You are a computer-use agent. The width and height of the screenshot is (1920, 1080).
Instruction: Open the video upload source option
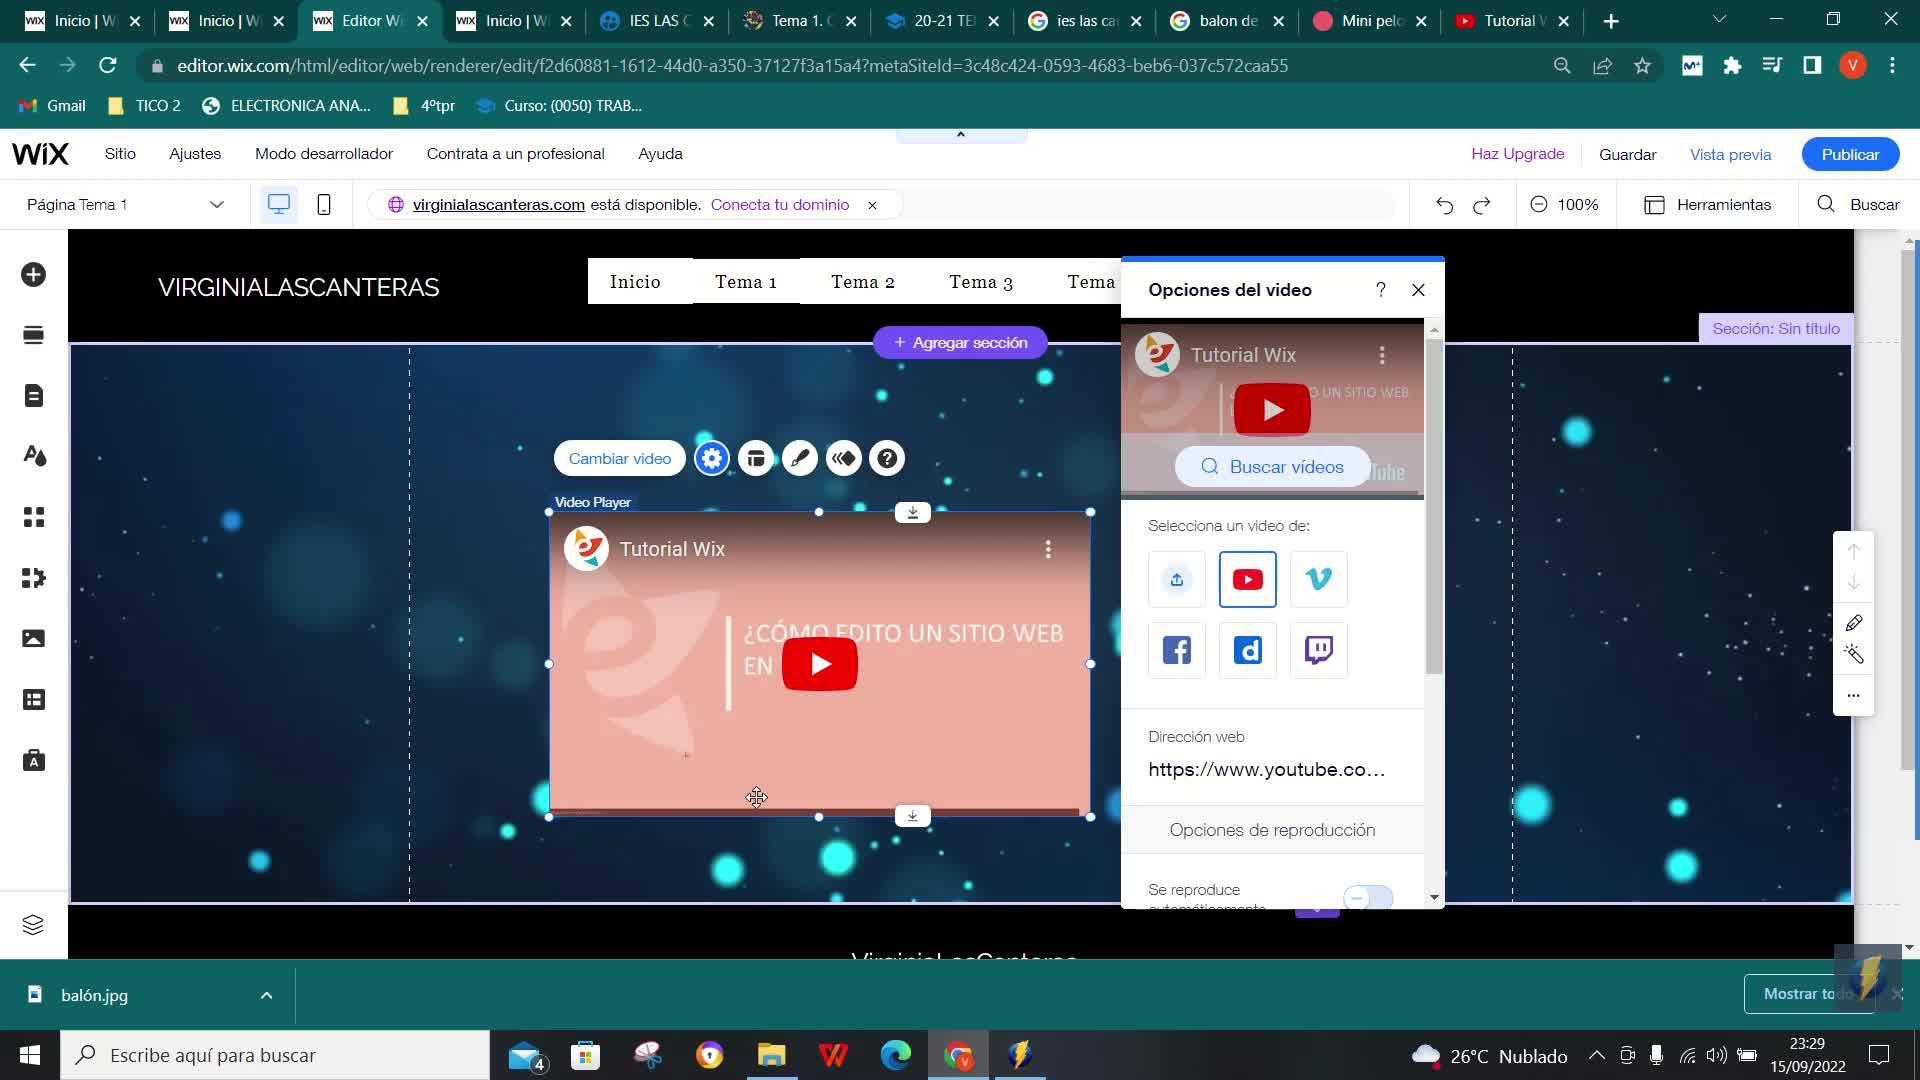click(1176, 579)
